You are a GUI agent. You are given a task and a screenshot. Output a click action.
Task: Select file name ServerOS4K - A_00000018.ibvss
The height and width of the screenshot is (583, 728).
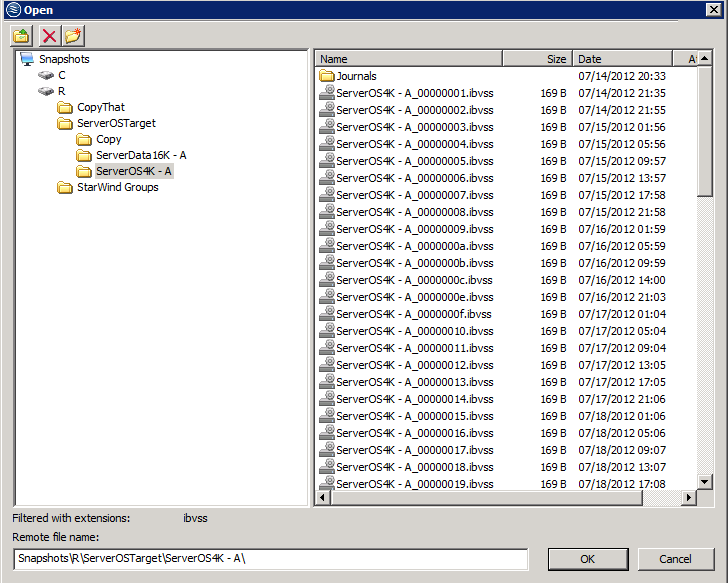(x=415, y=467)
